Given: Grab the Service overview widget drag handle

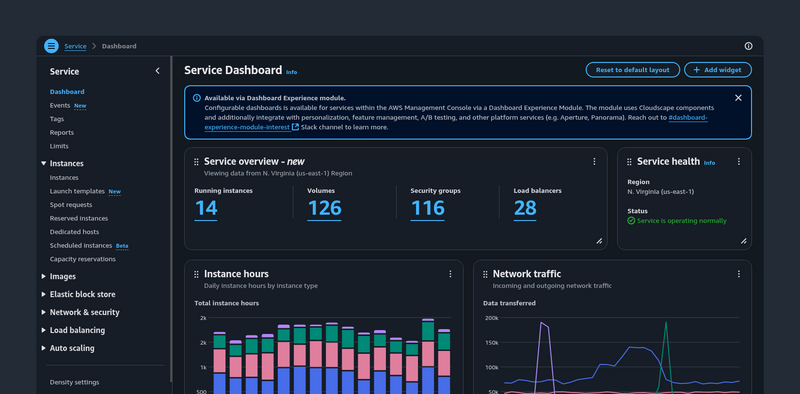Looking at the screenshot, I should pos(196,162).
